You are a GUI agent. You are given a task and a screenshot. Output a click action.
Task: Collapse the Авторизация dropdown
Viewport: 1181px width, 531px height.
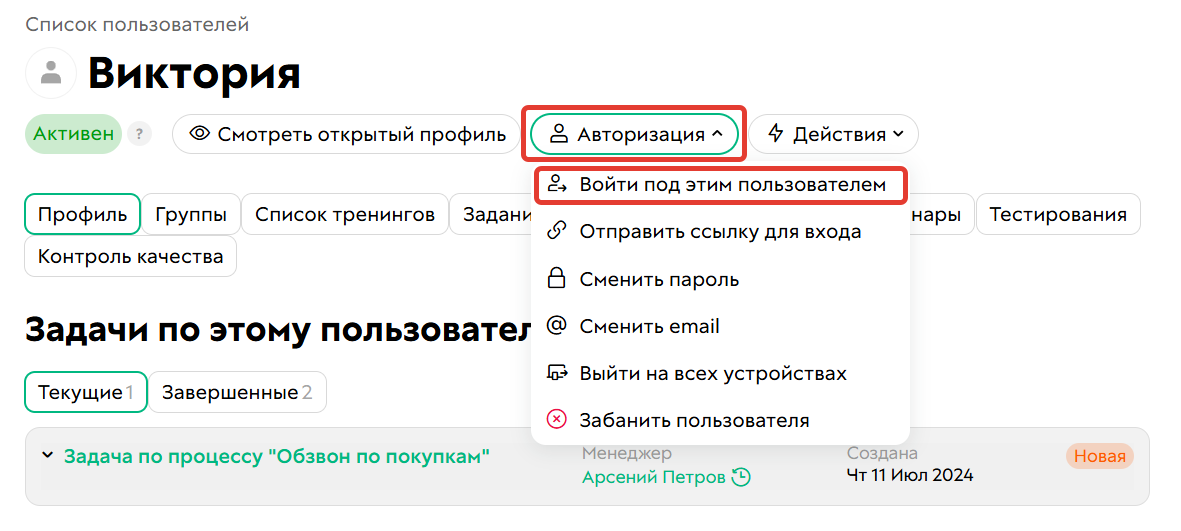[634, 134]
